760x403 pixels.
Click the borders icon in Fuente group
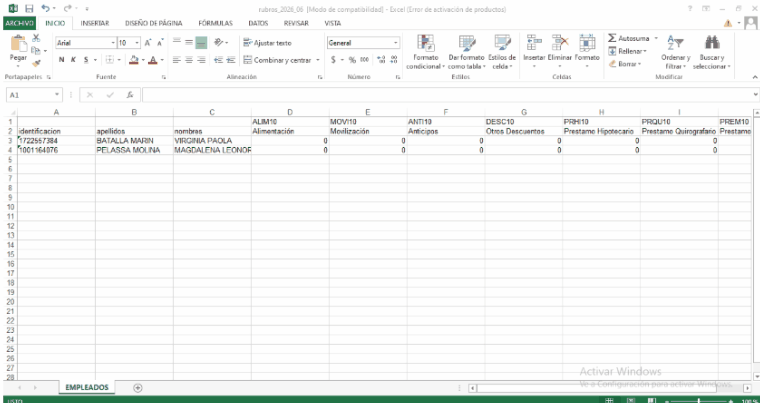(110, 60)
